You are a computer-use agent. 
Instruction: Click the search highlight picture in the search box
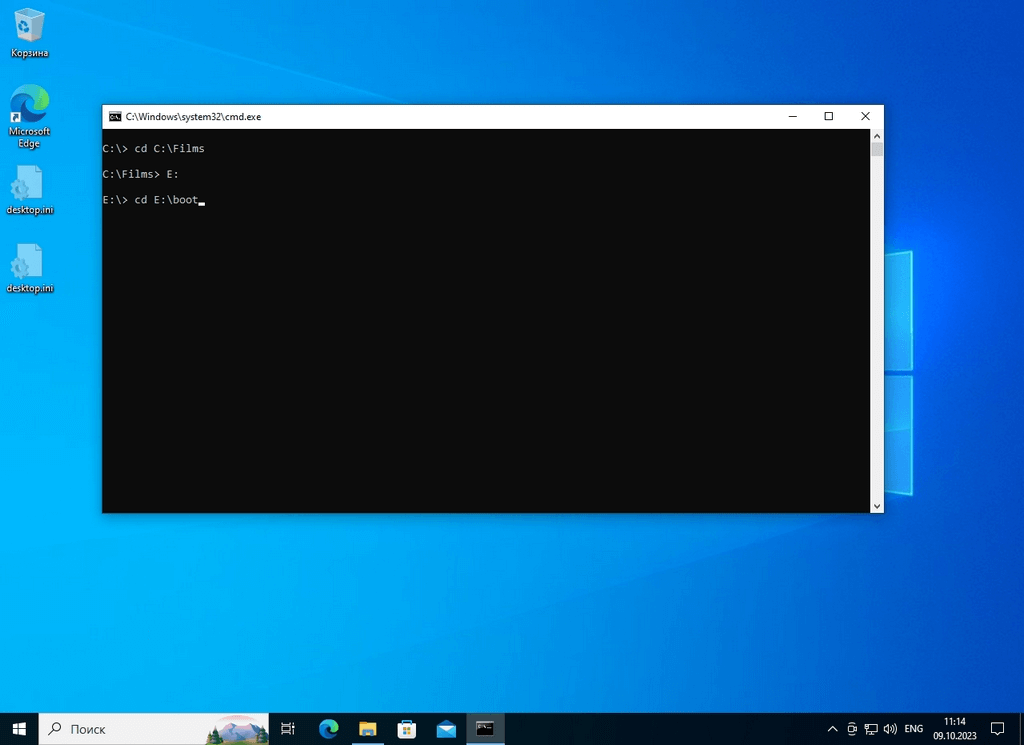237,729
